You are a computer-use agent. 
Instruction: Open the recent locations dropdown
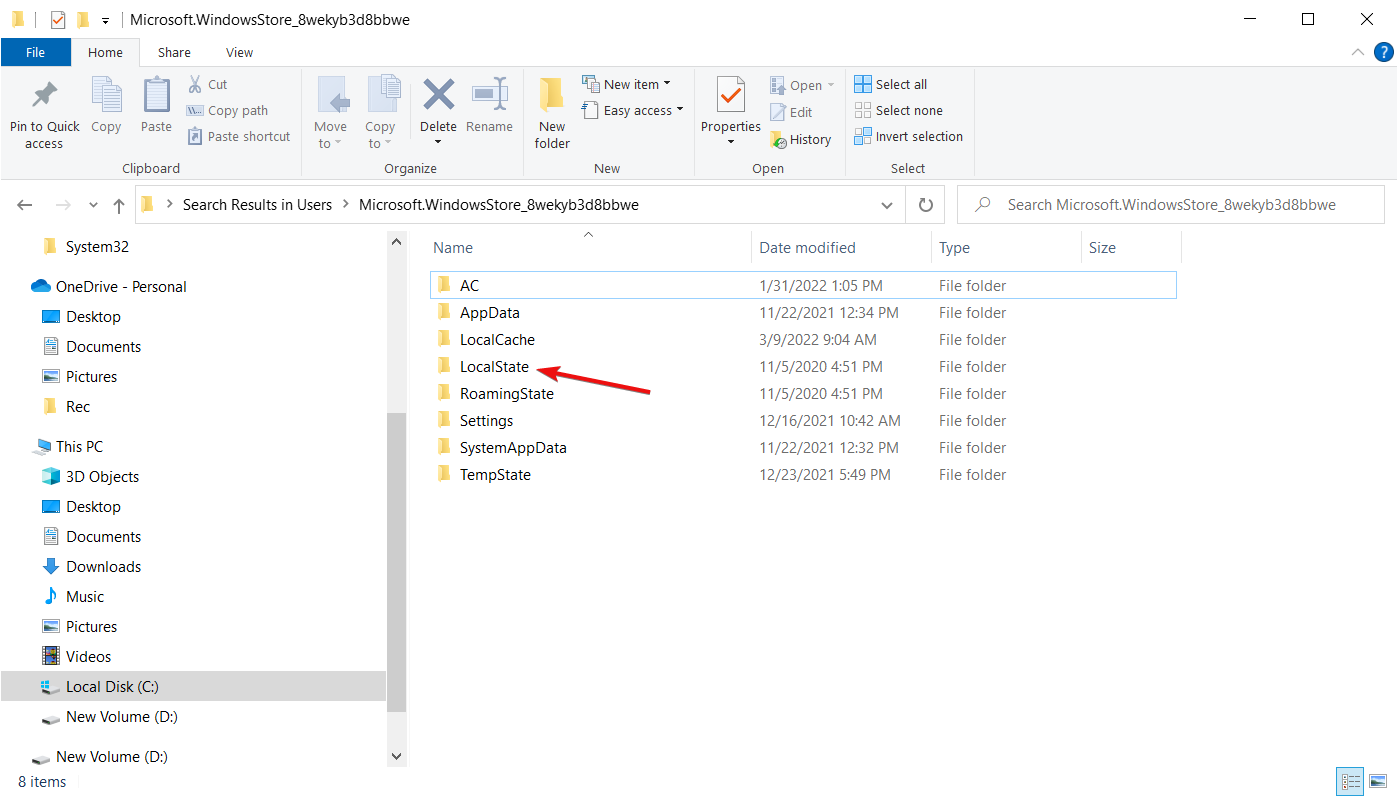pyautogui.click(x=93, y=205)
